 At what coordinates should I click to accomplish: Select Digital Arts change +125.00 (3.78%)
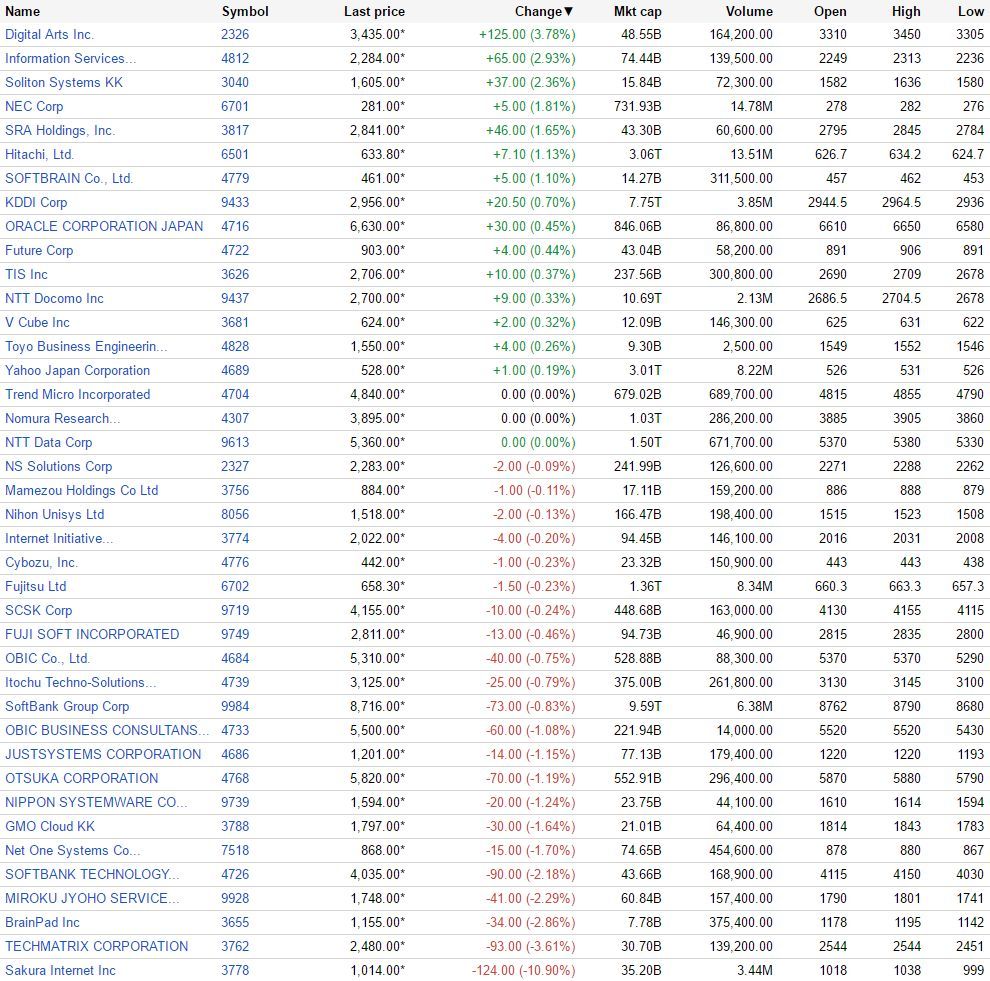pyautogui.click(x=527, y=34)
